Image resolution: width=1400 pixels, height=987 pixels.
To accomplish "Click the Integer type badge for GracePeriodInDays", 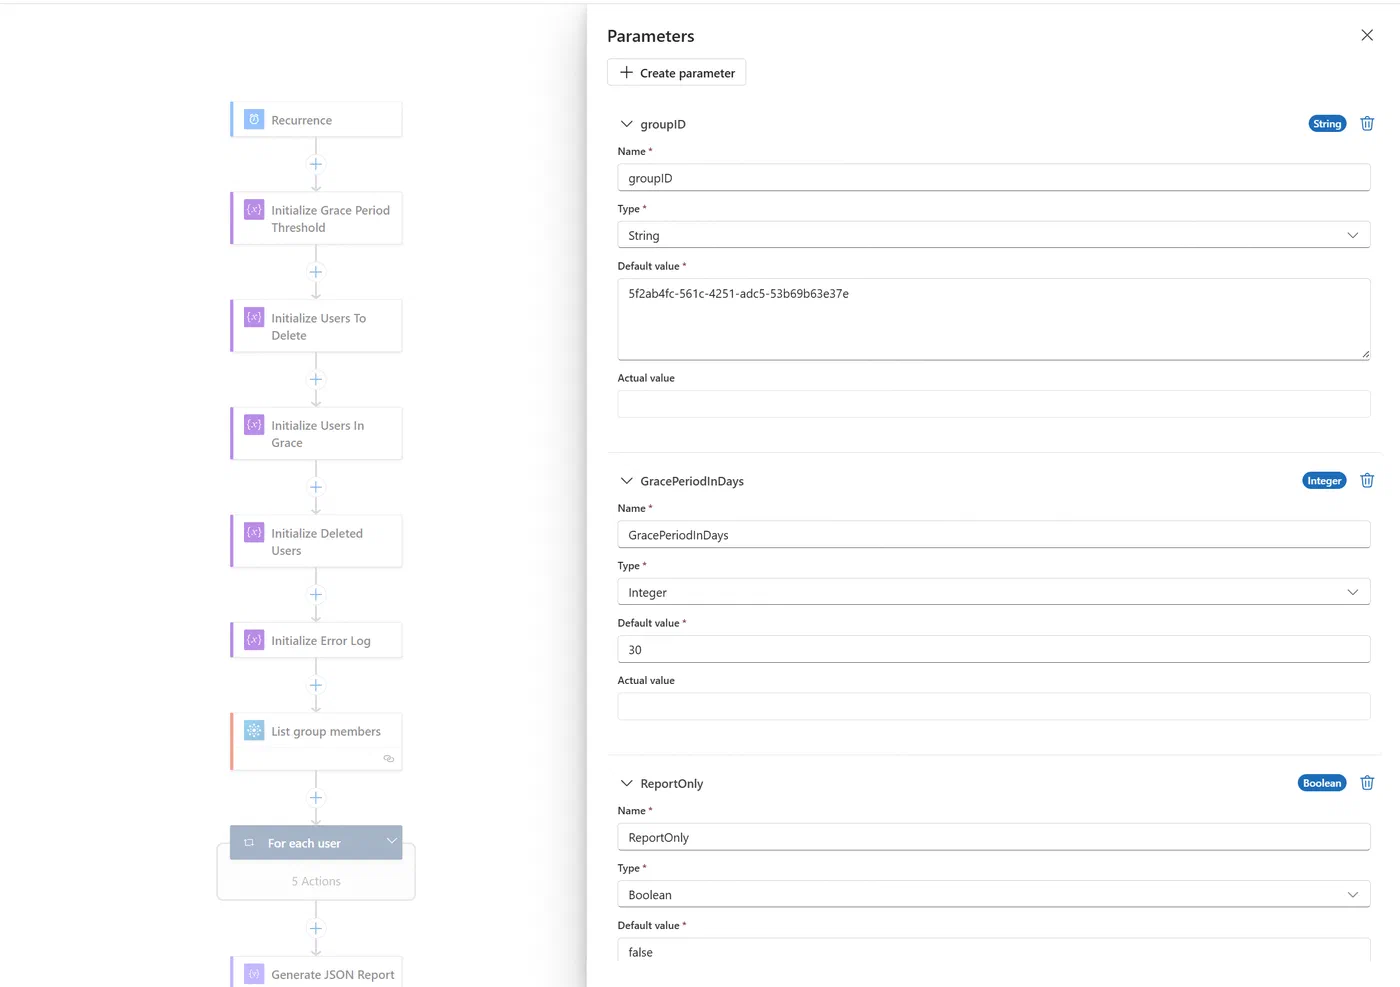I will tap(1324, 481).
